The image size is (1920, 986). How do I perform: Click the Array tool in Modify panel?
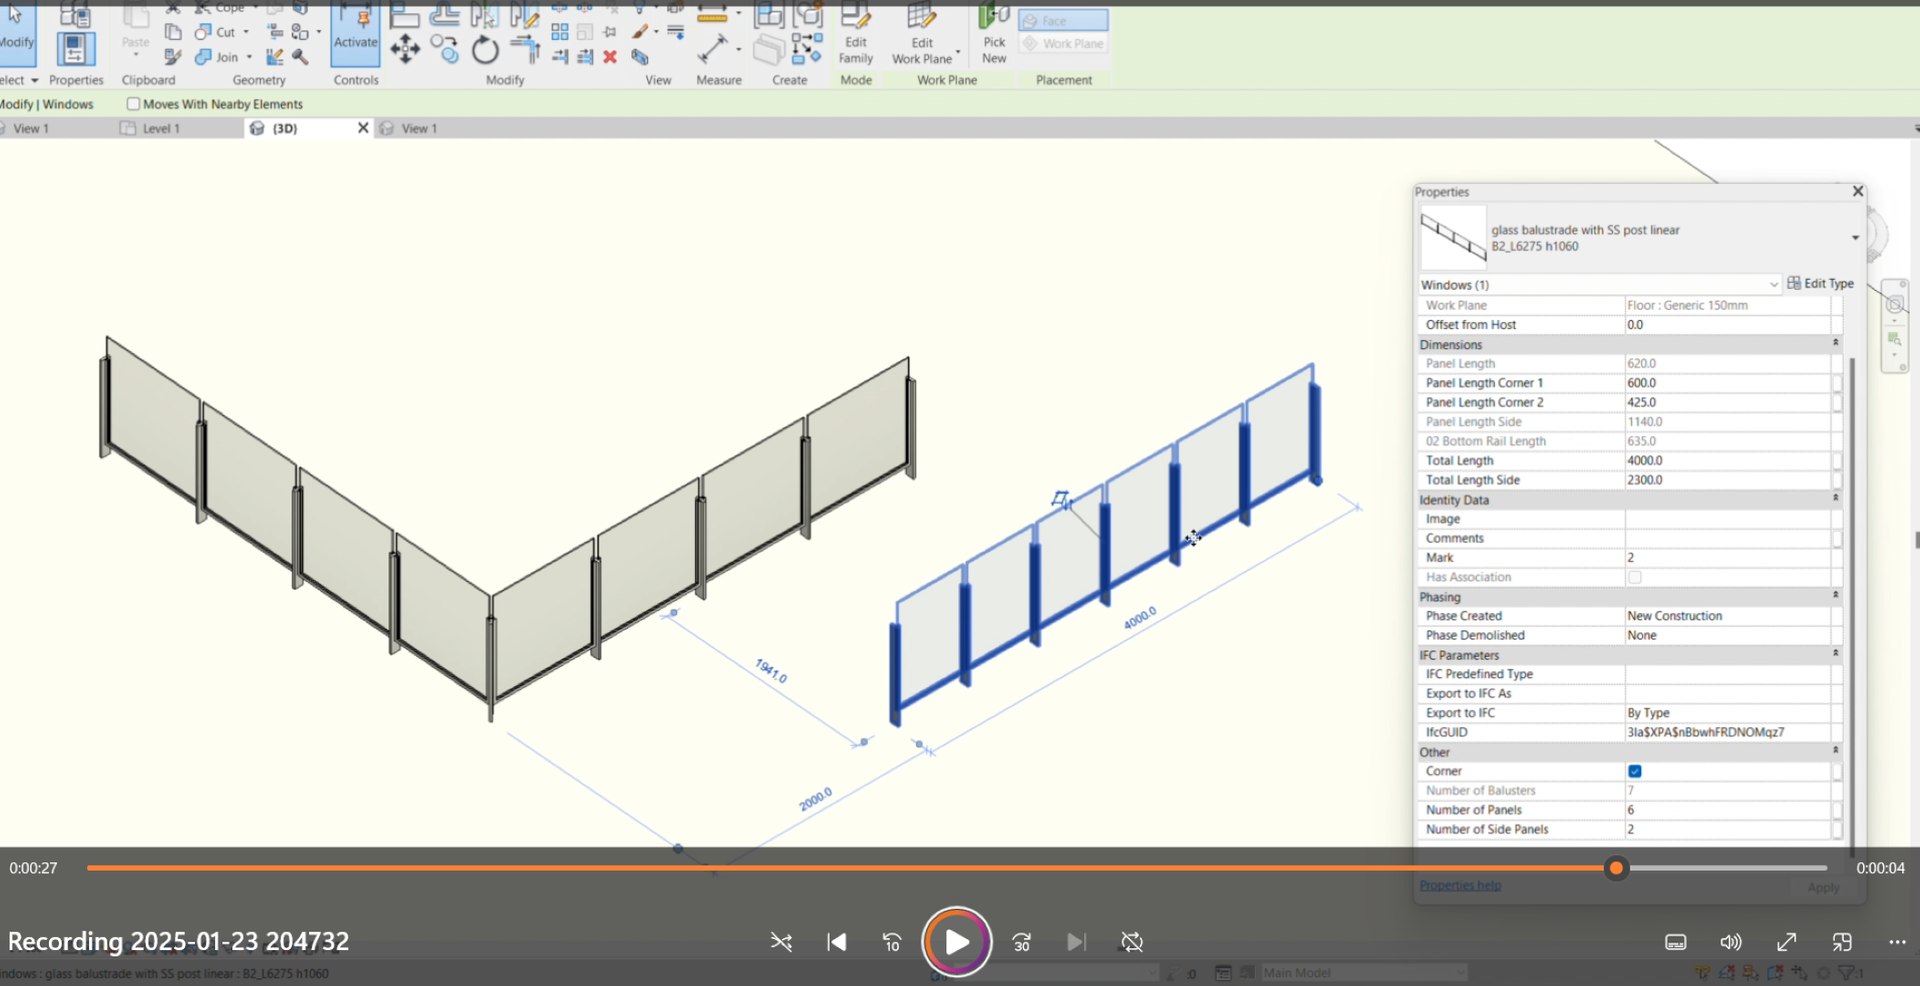pyautogui.click(x=559, y=32)
